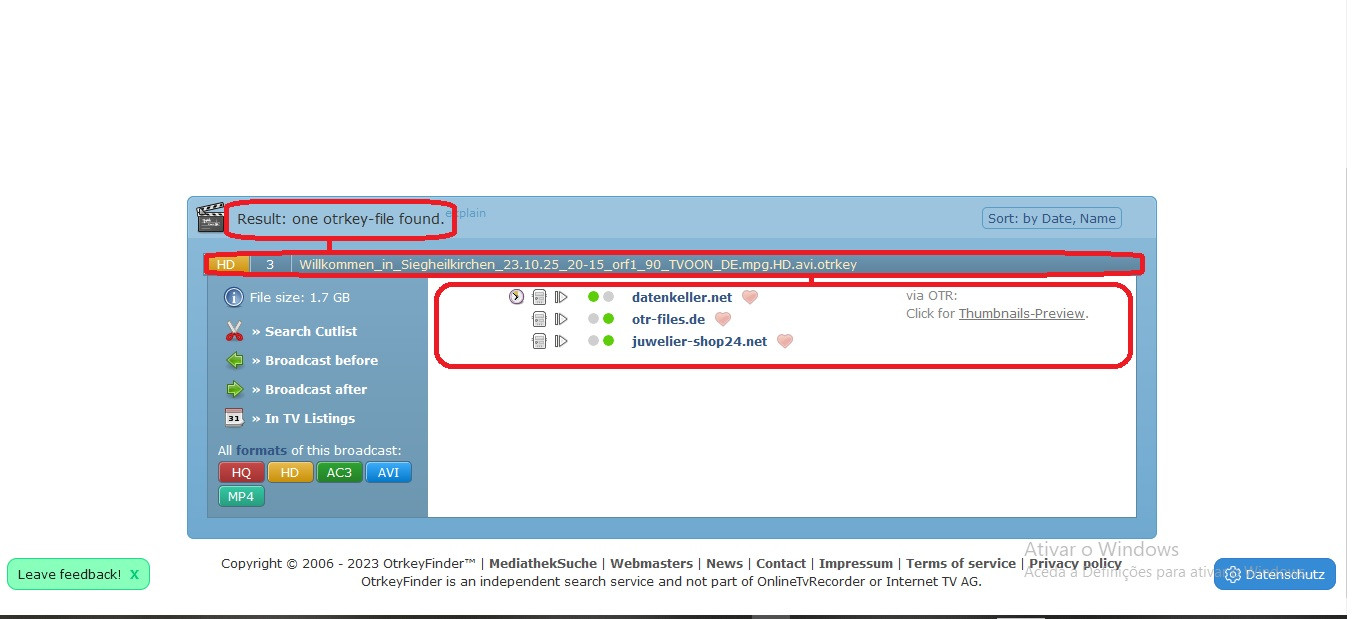Select the MP4 format badge
Image resolution: width=1352 pixels, height=619 pixels.
tap(241, 496)
